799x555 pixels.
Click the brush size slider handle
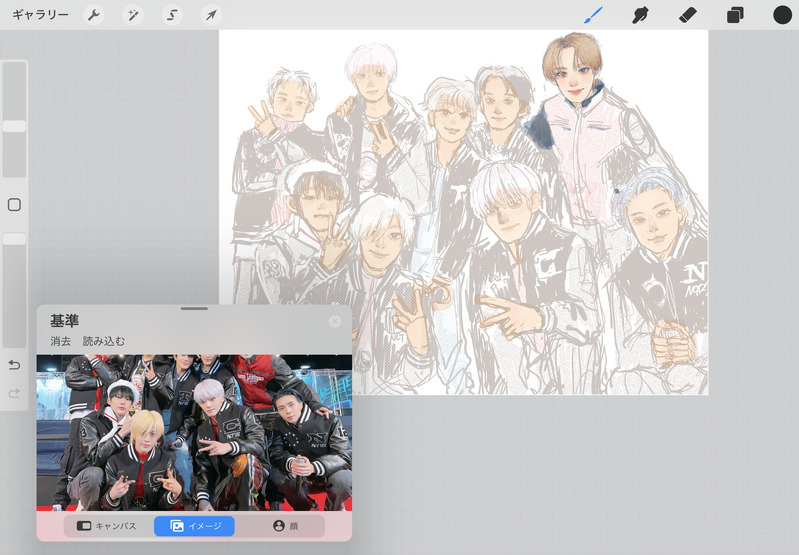(14, 126)
